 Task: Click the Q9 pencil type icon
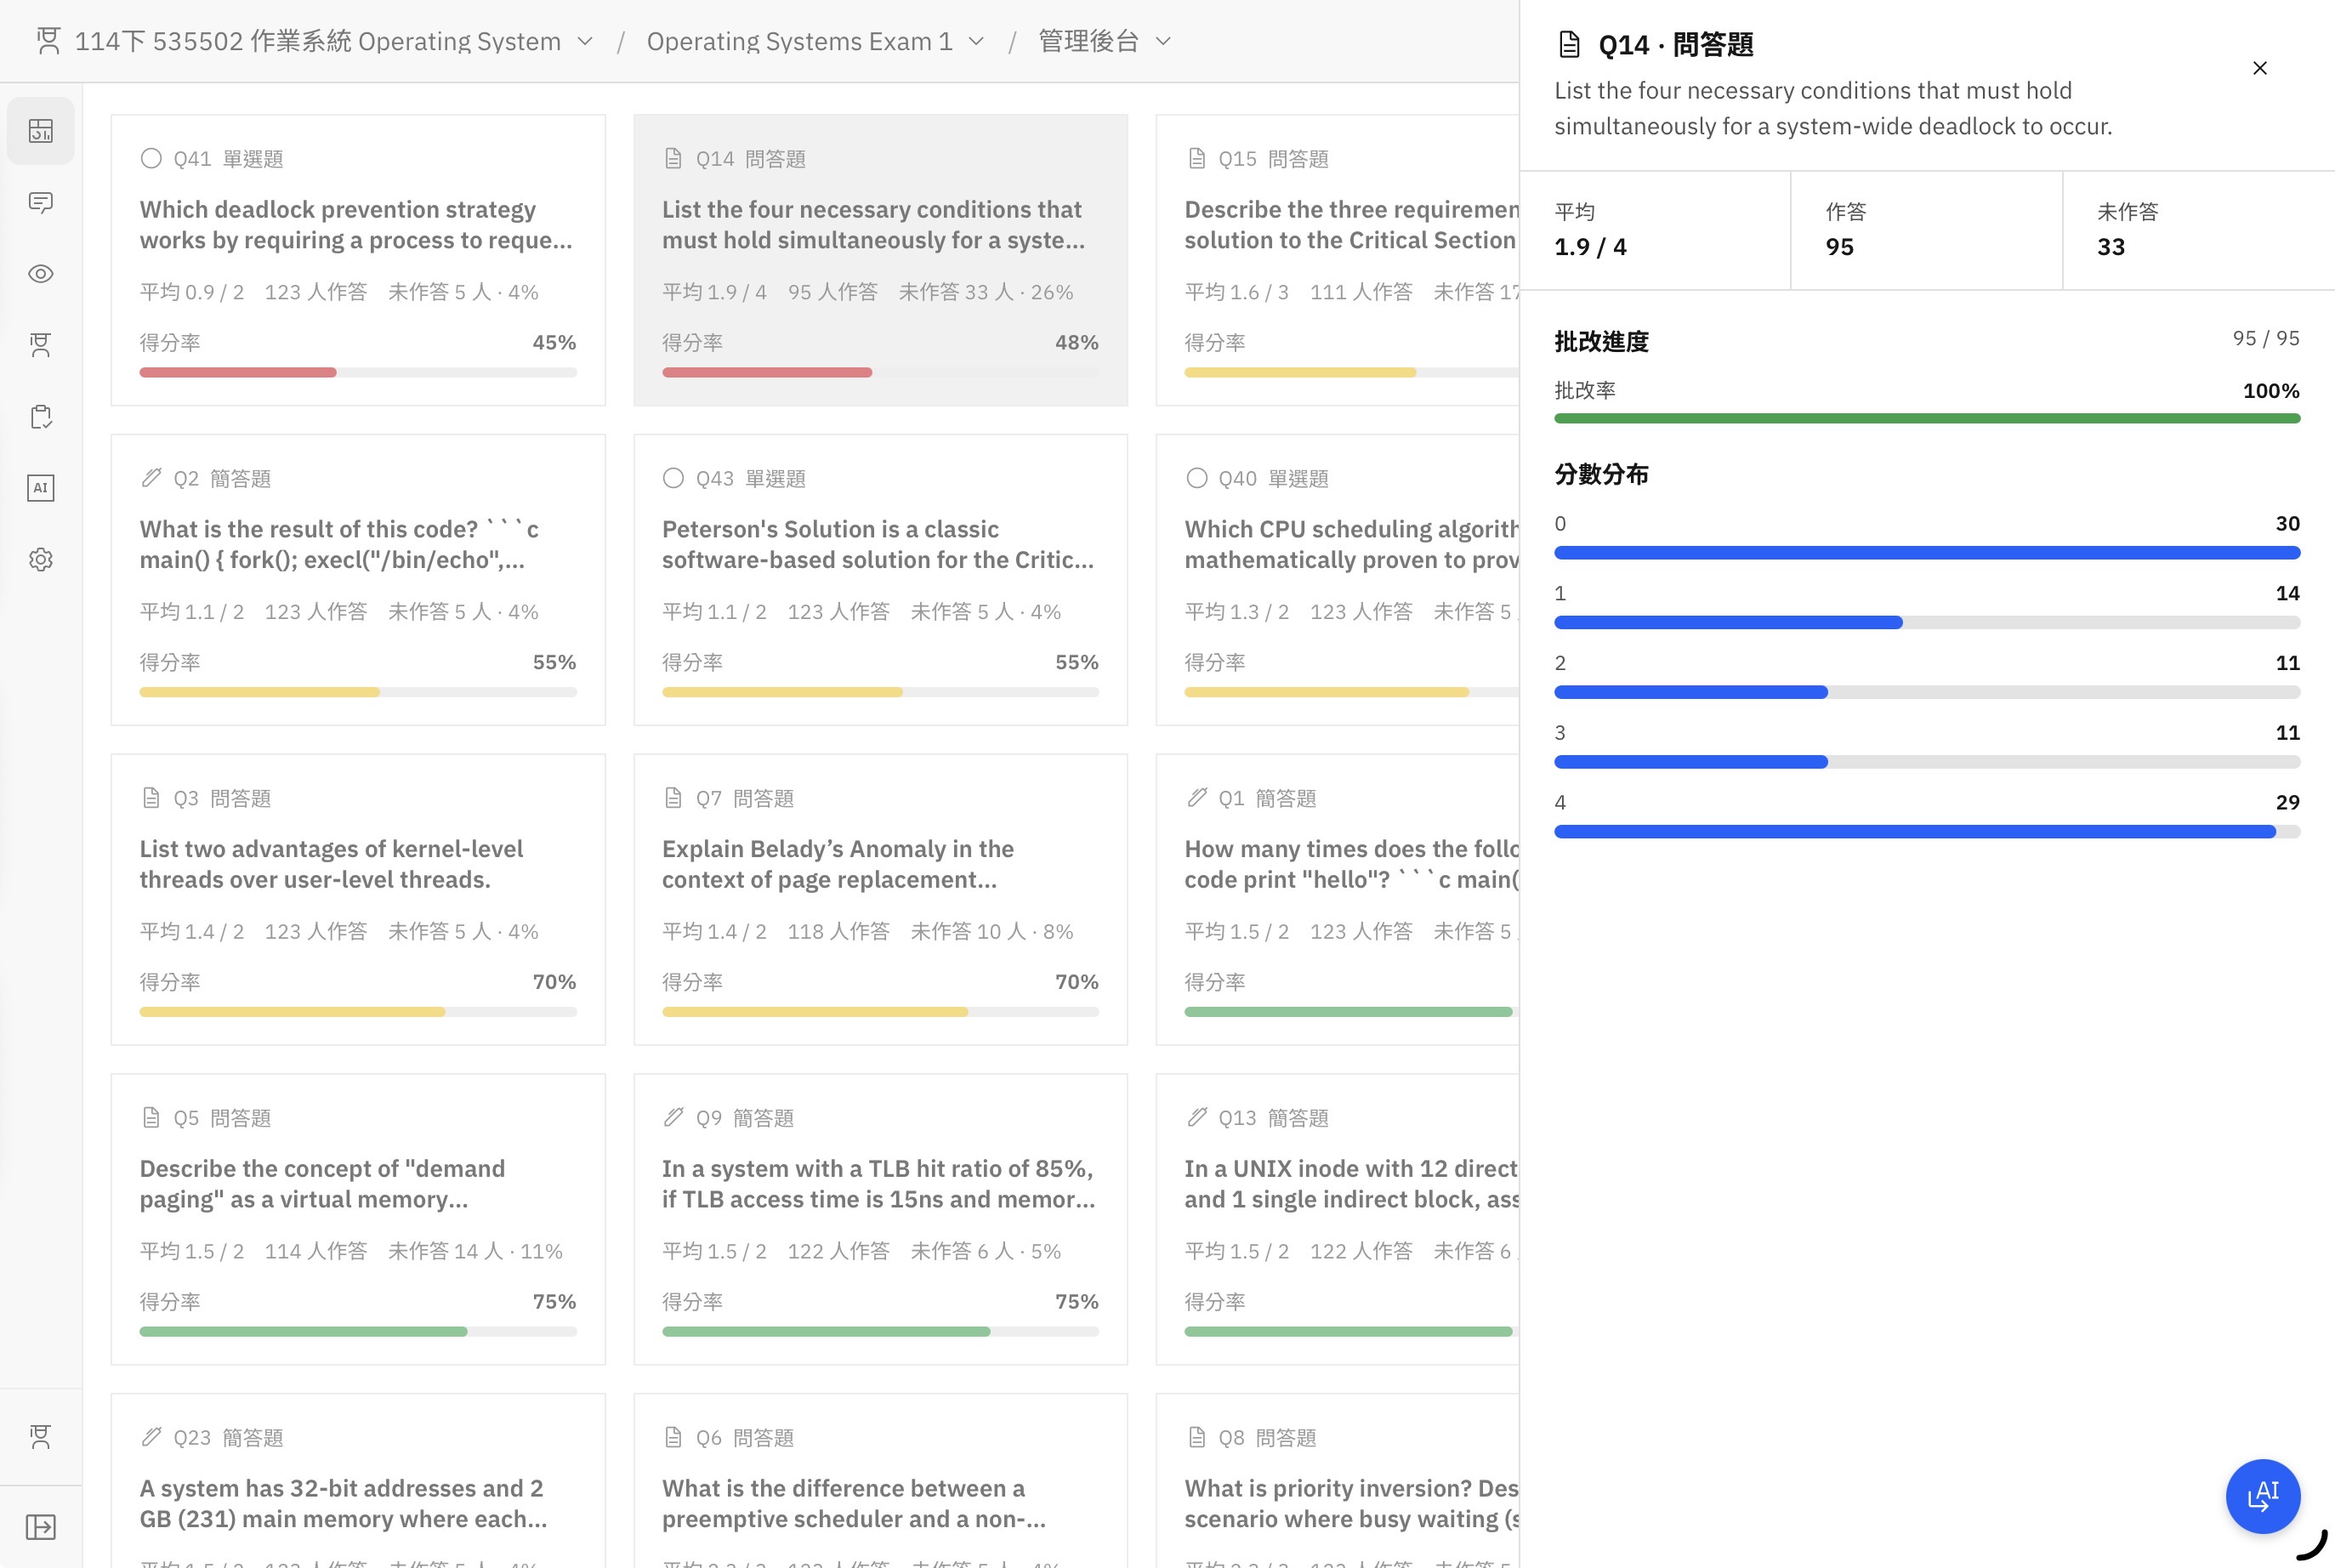(x=673, y=1117)
